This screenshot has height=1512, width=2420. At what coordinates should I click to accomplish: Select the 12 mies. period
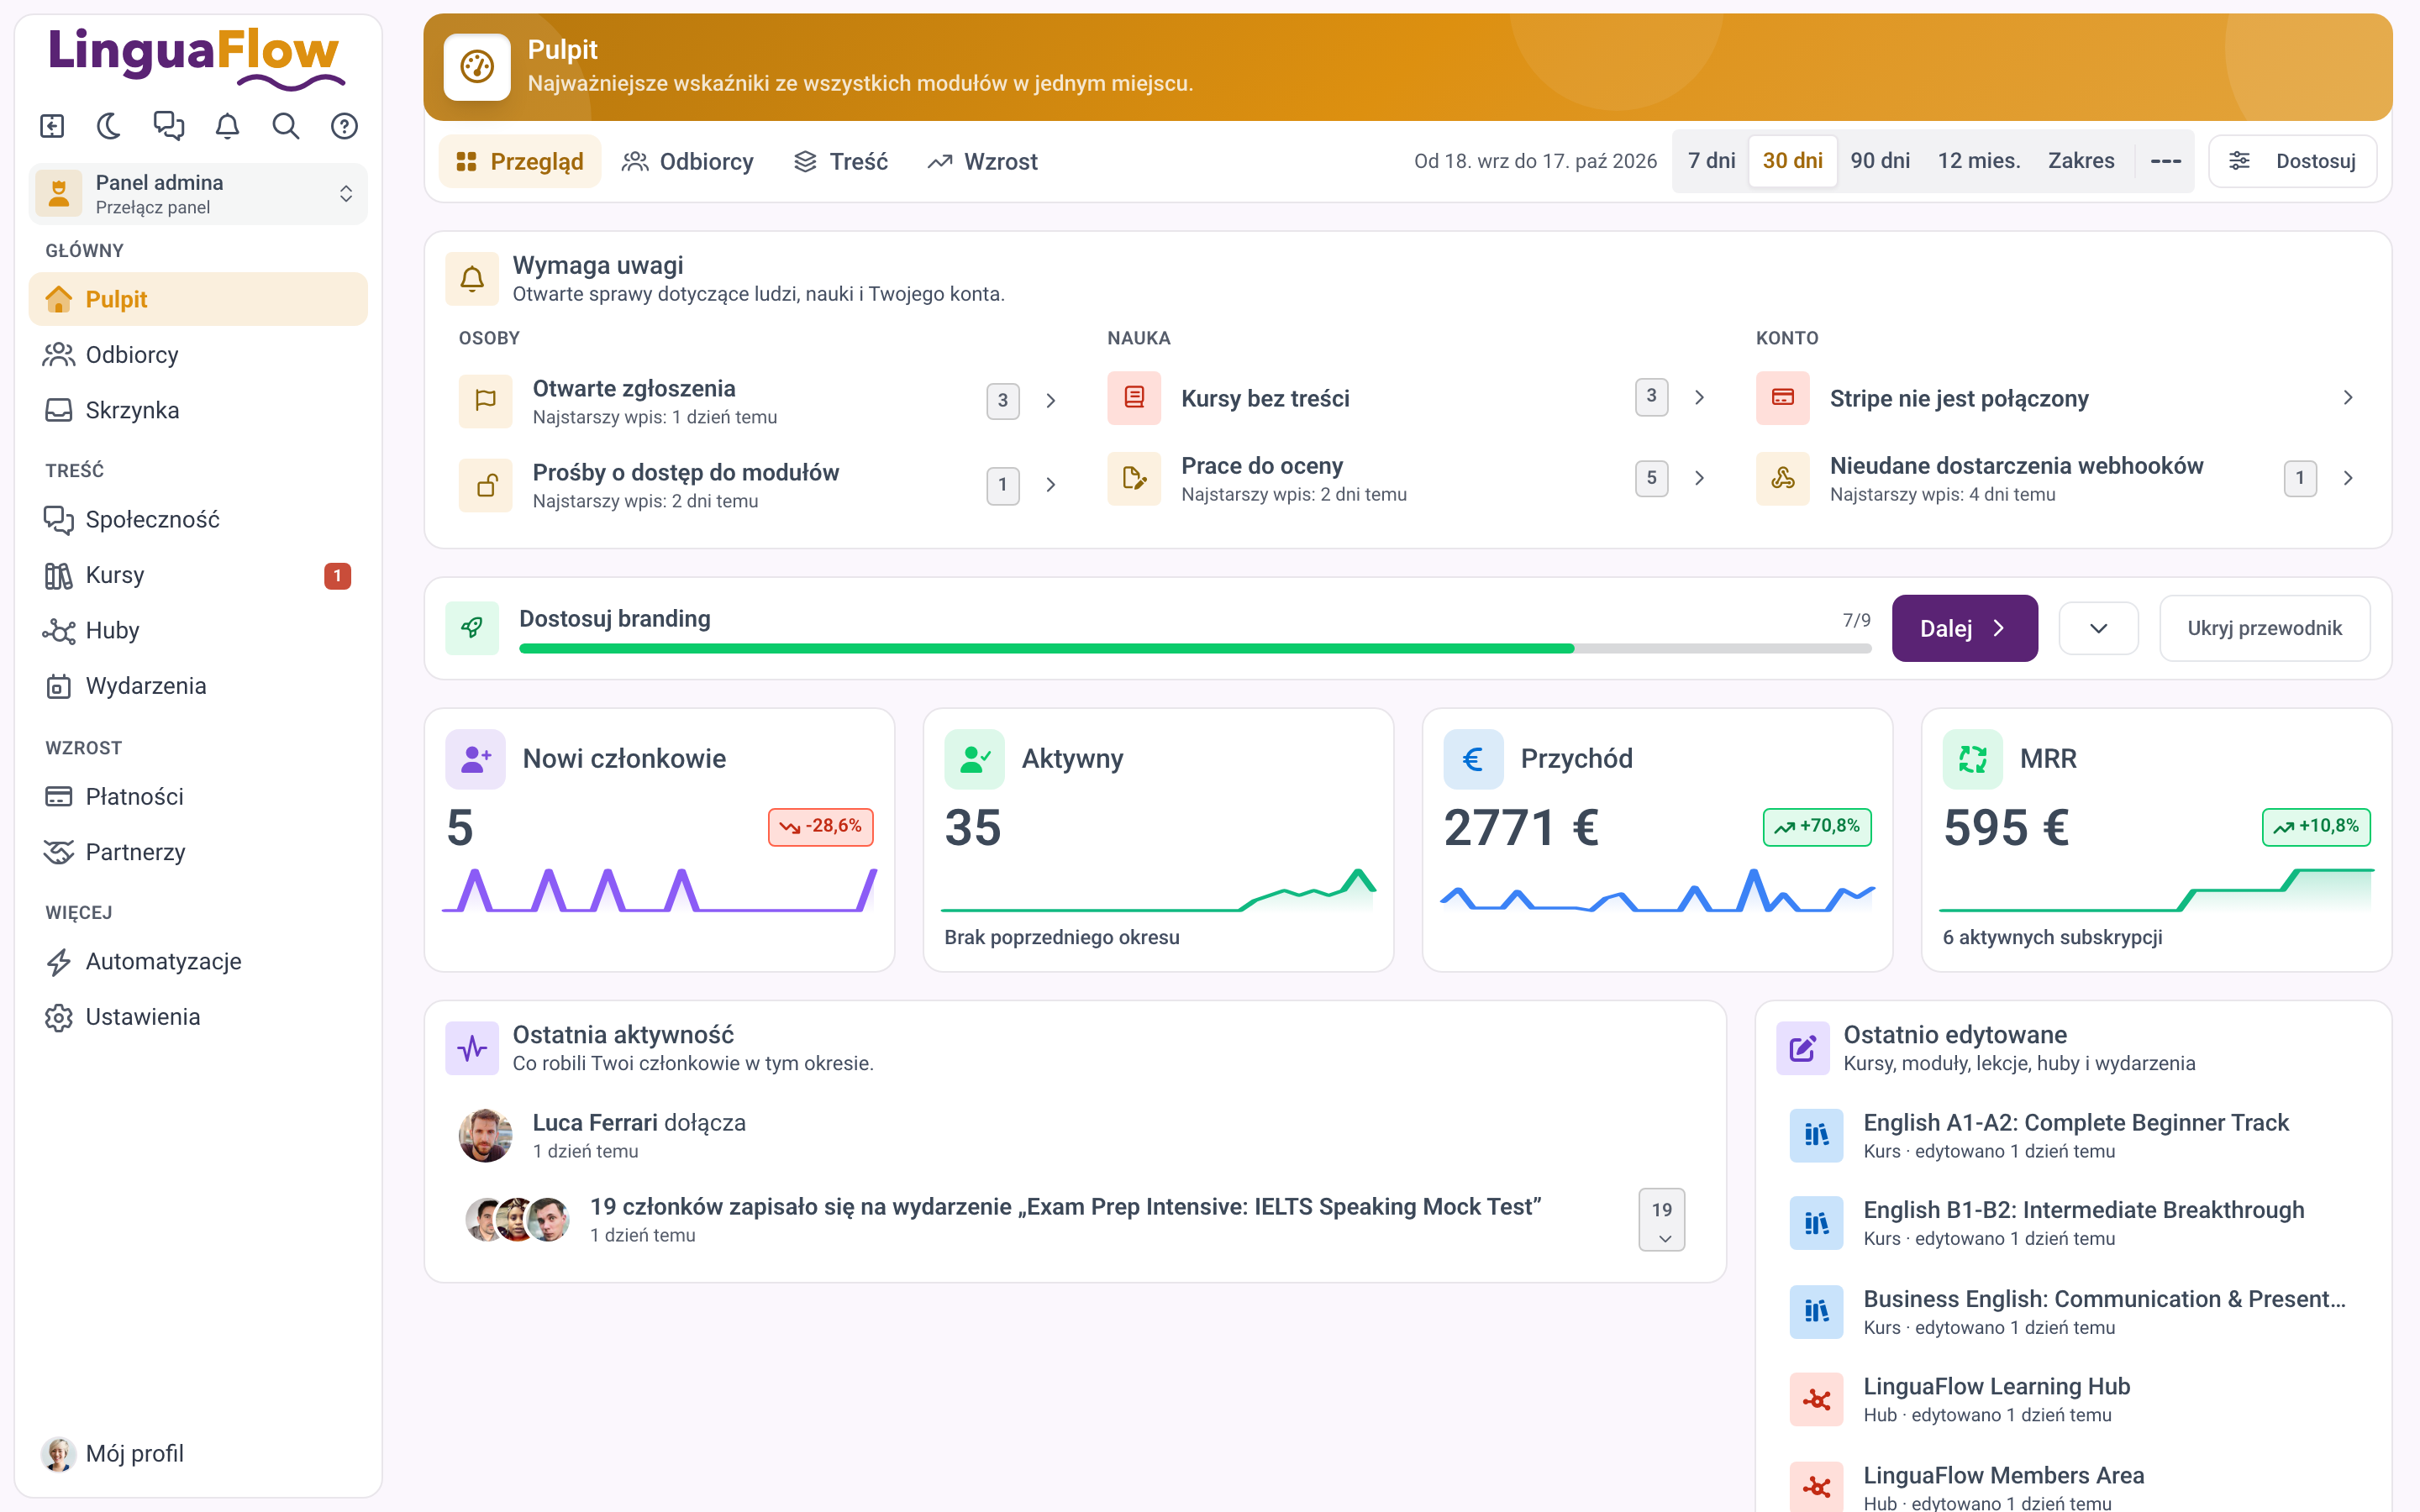1979,161
